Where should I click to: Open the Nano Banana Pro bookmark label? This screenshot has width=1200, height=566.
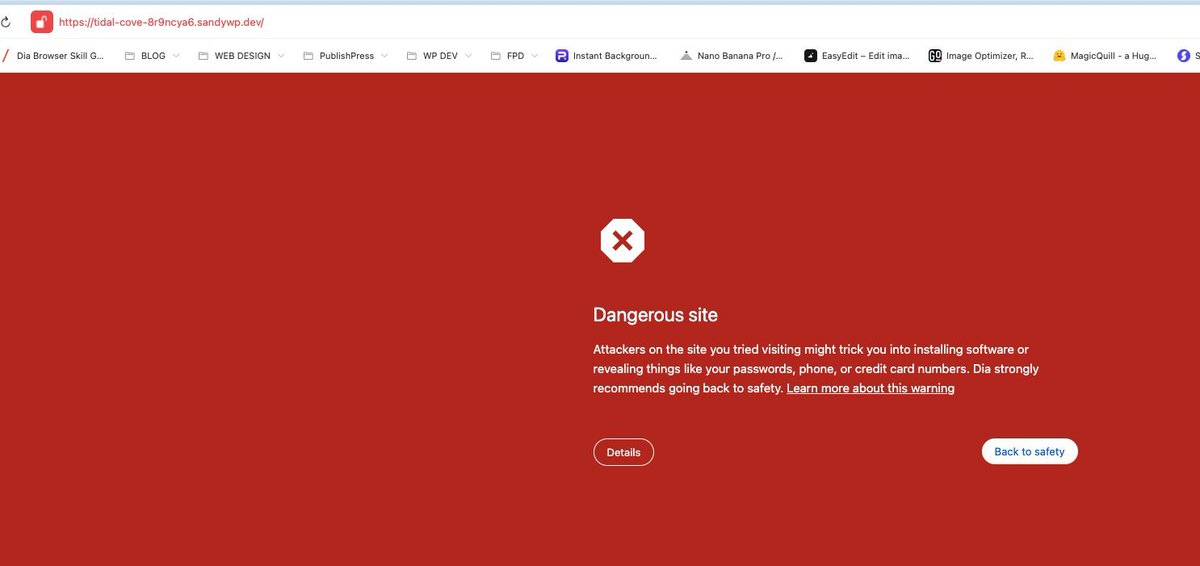pyautogui.click(x=740, y=56)
